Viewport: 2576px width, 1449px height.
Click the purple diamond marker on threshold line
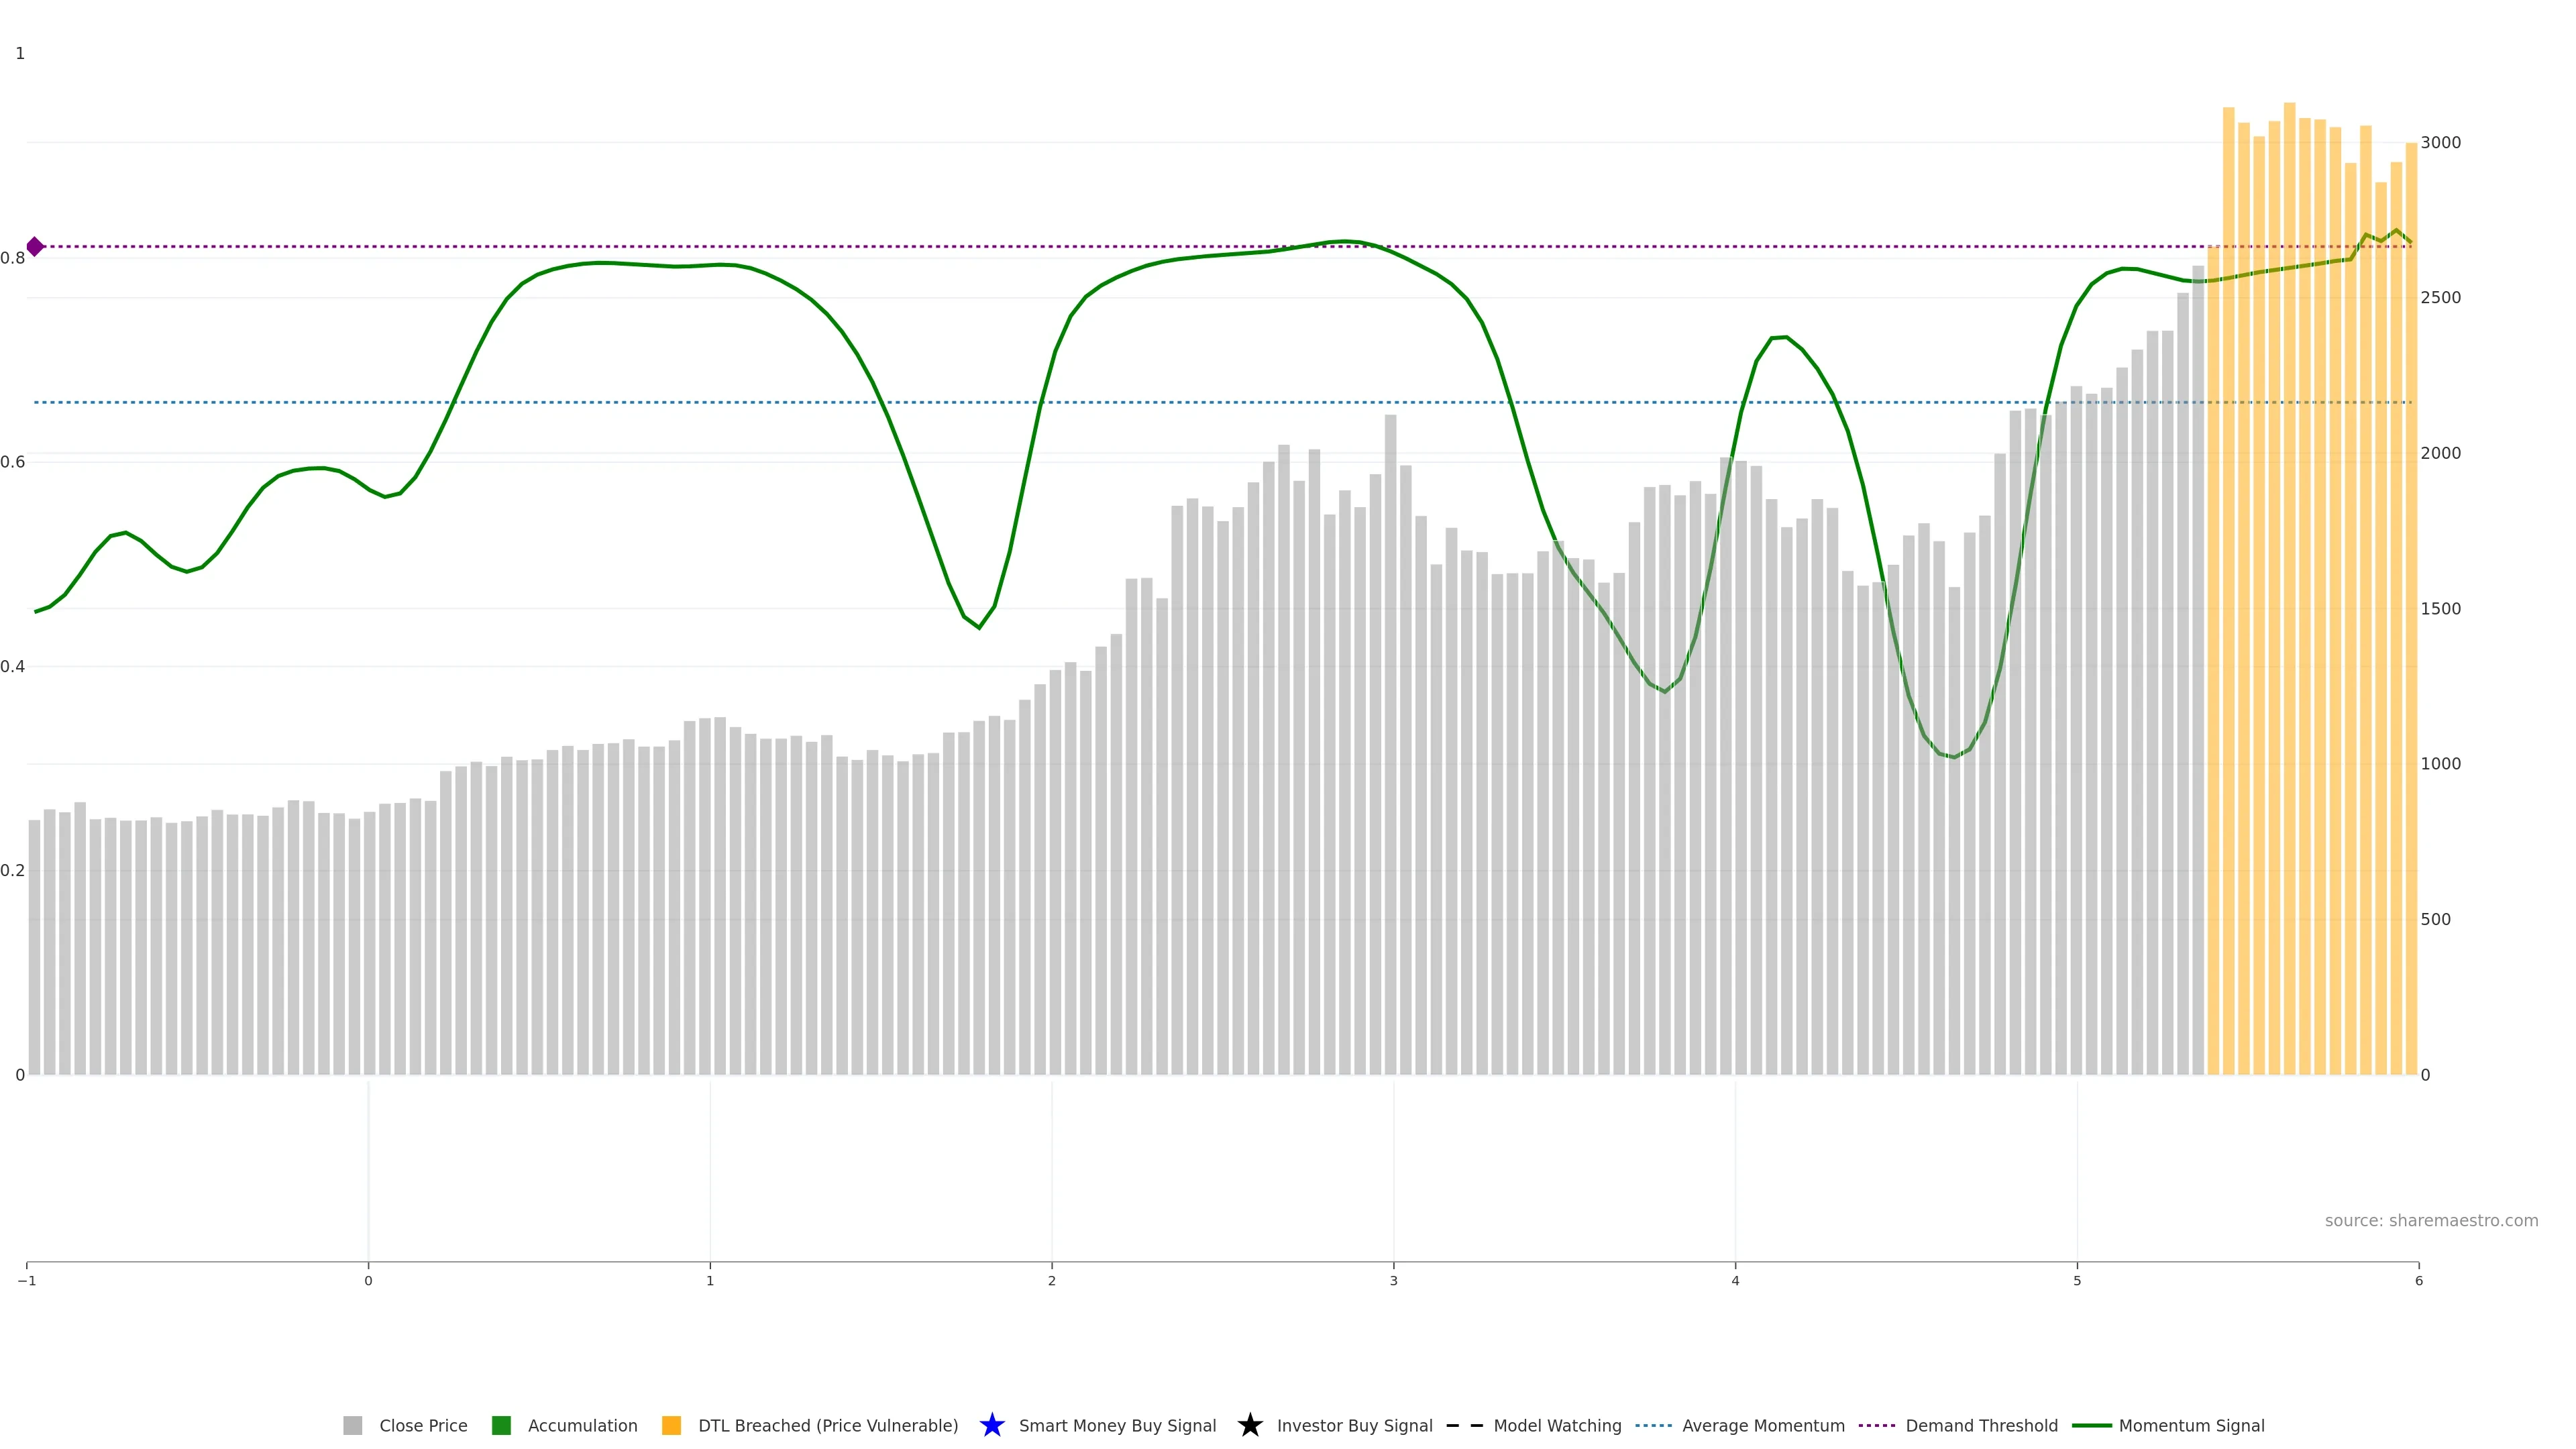pos(35,246)
